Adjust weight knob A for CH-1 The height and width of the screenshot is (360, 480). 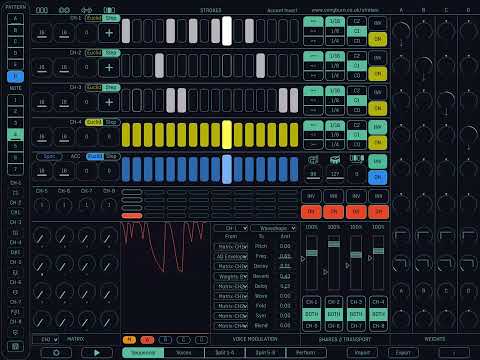401,31
